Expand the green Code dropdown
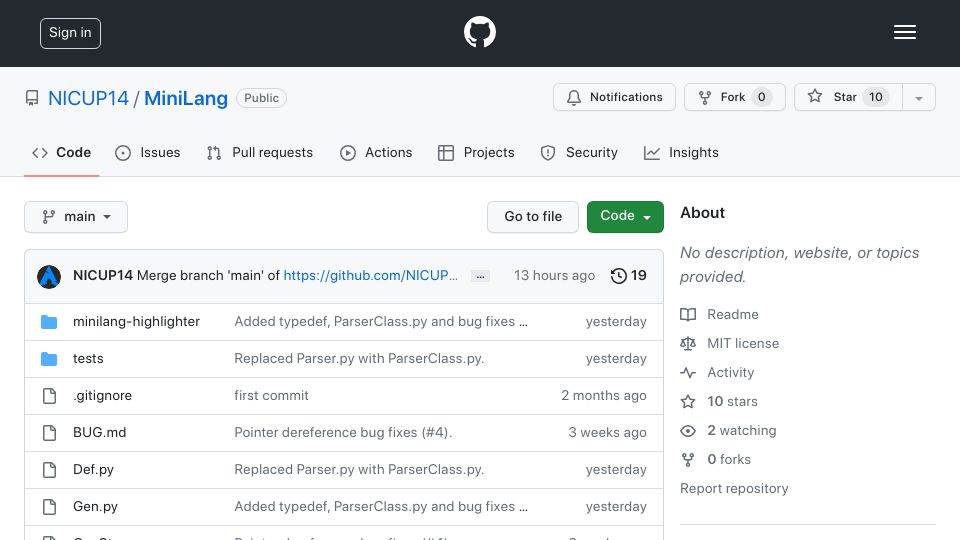 [x=625, y=217]
